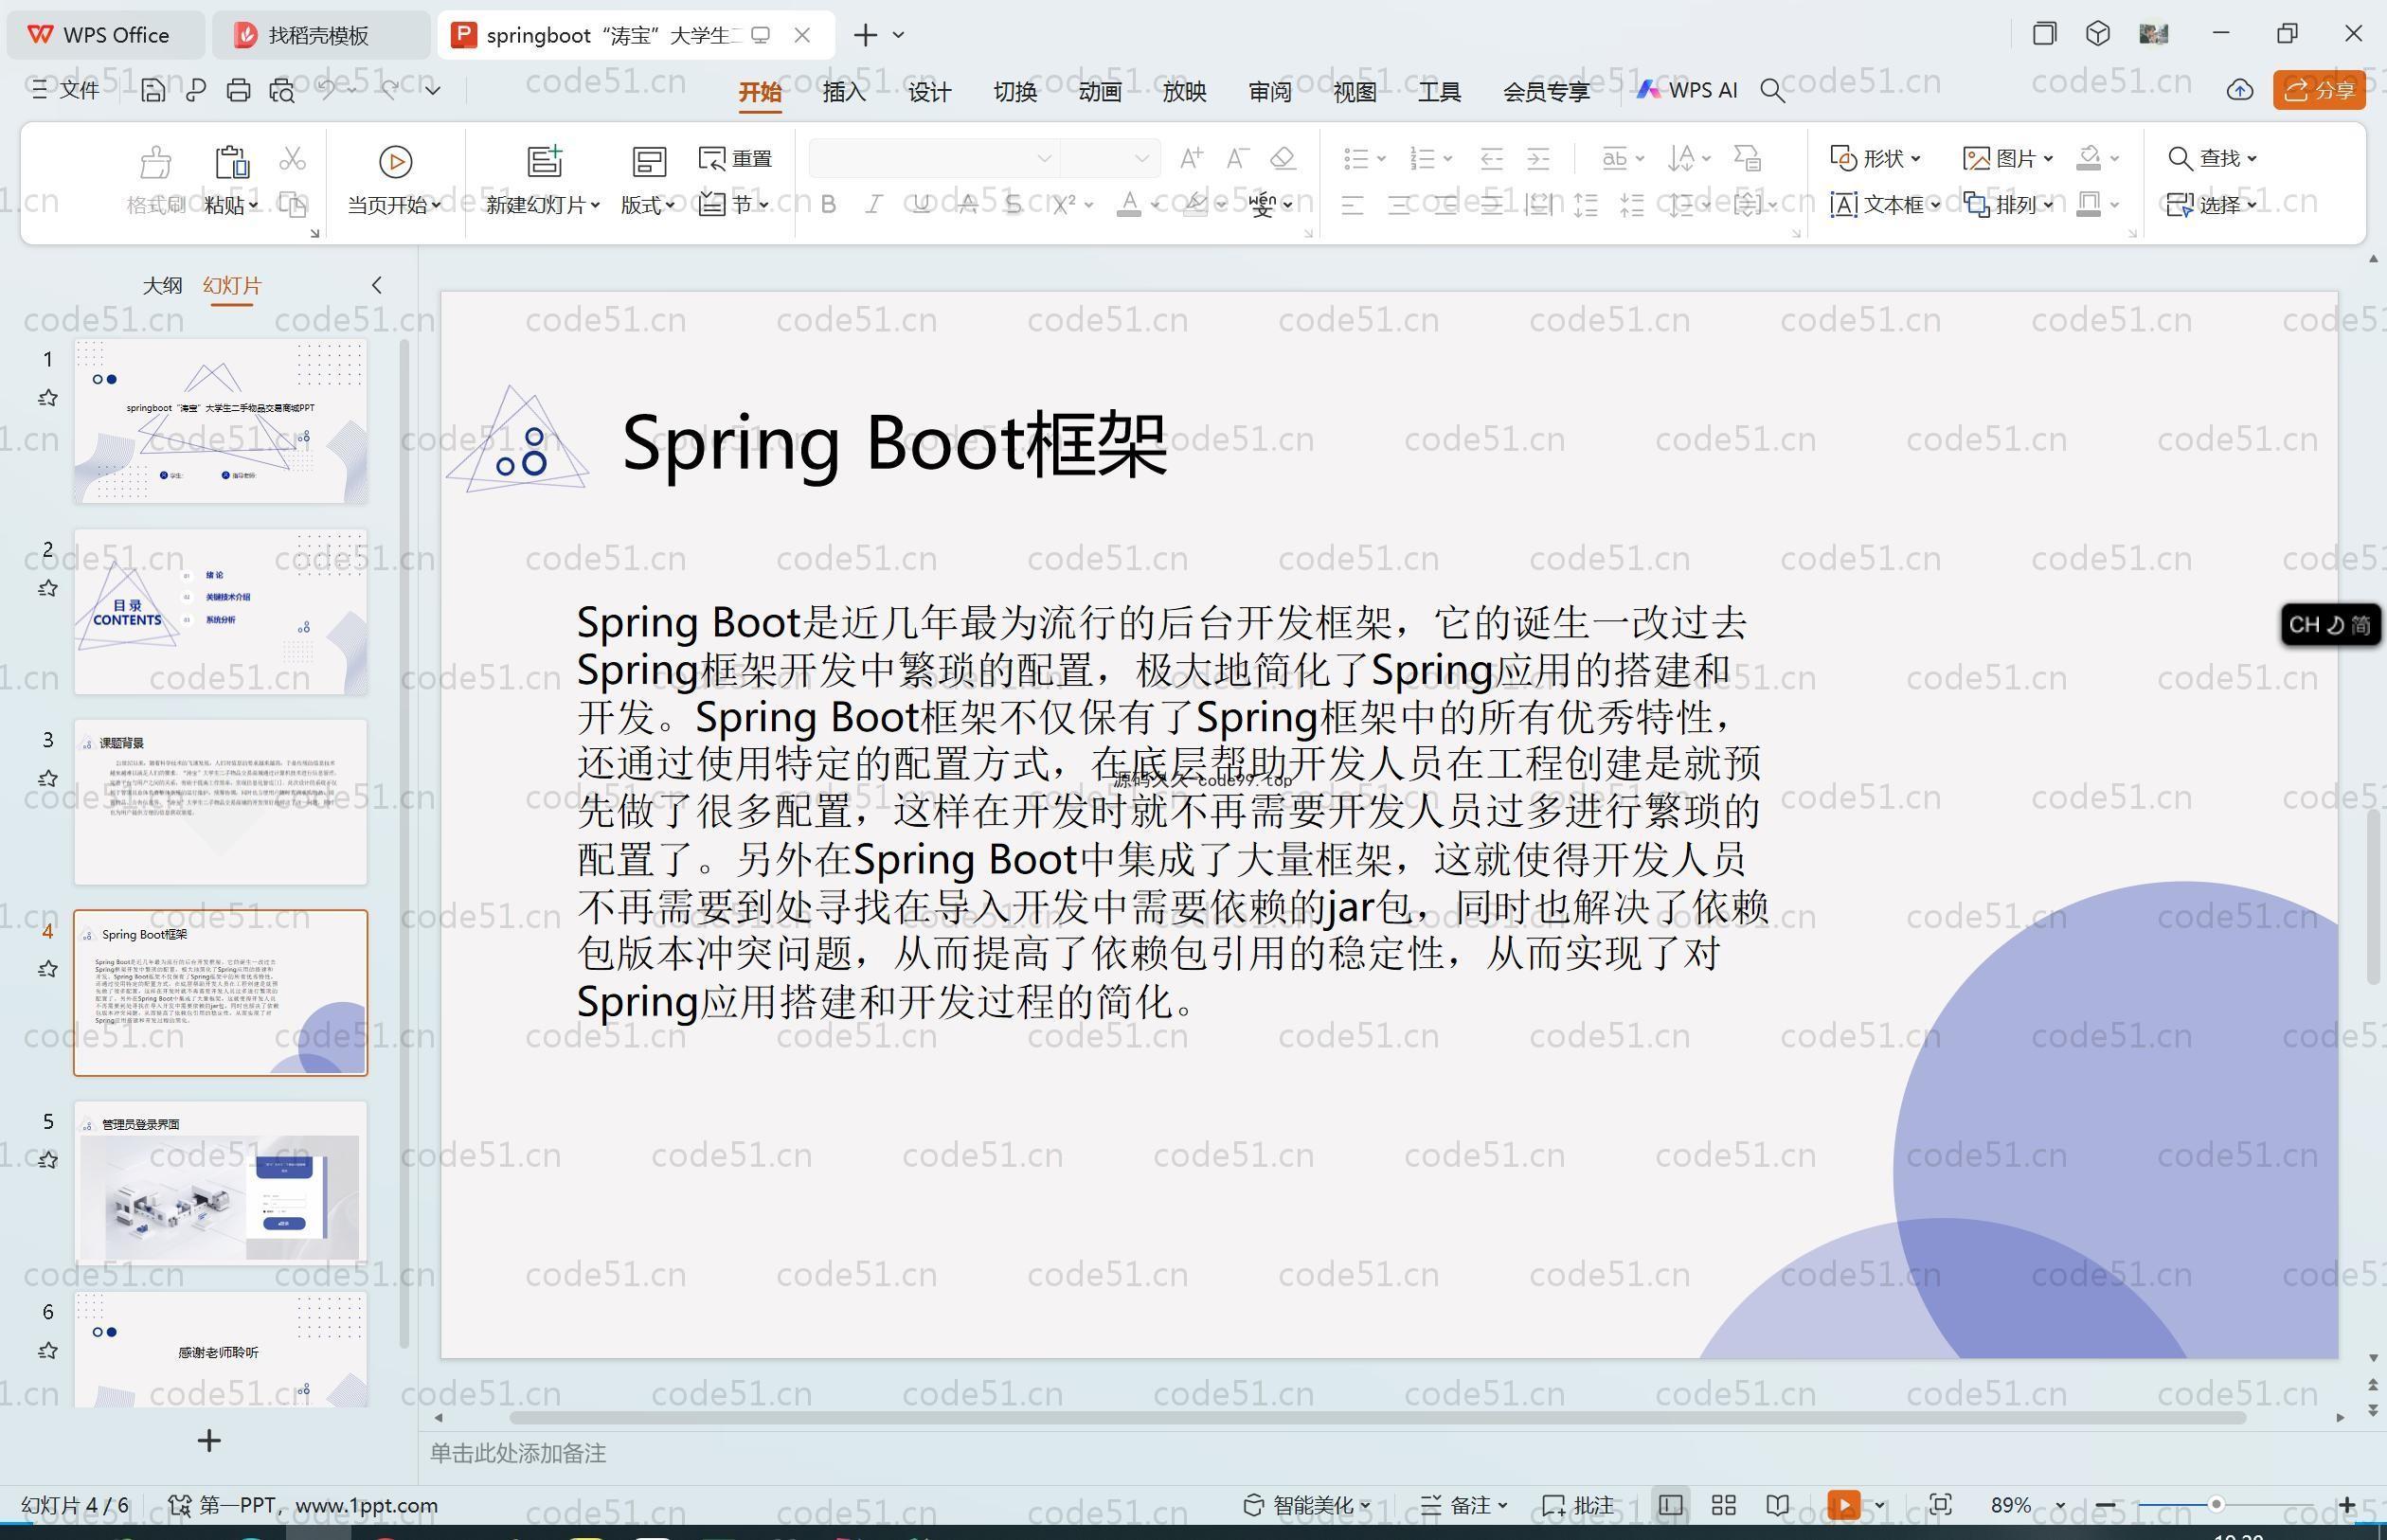Switch to the View (视图) tab
2387x1540 pixels.
pyautogui.click(x=1355, y=92)
